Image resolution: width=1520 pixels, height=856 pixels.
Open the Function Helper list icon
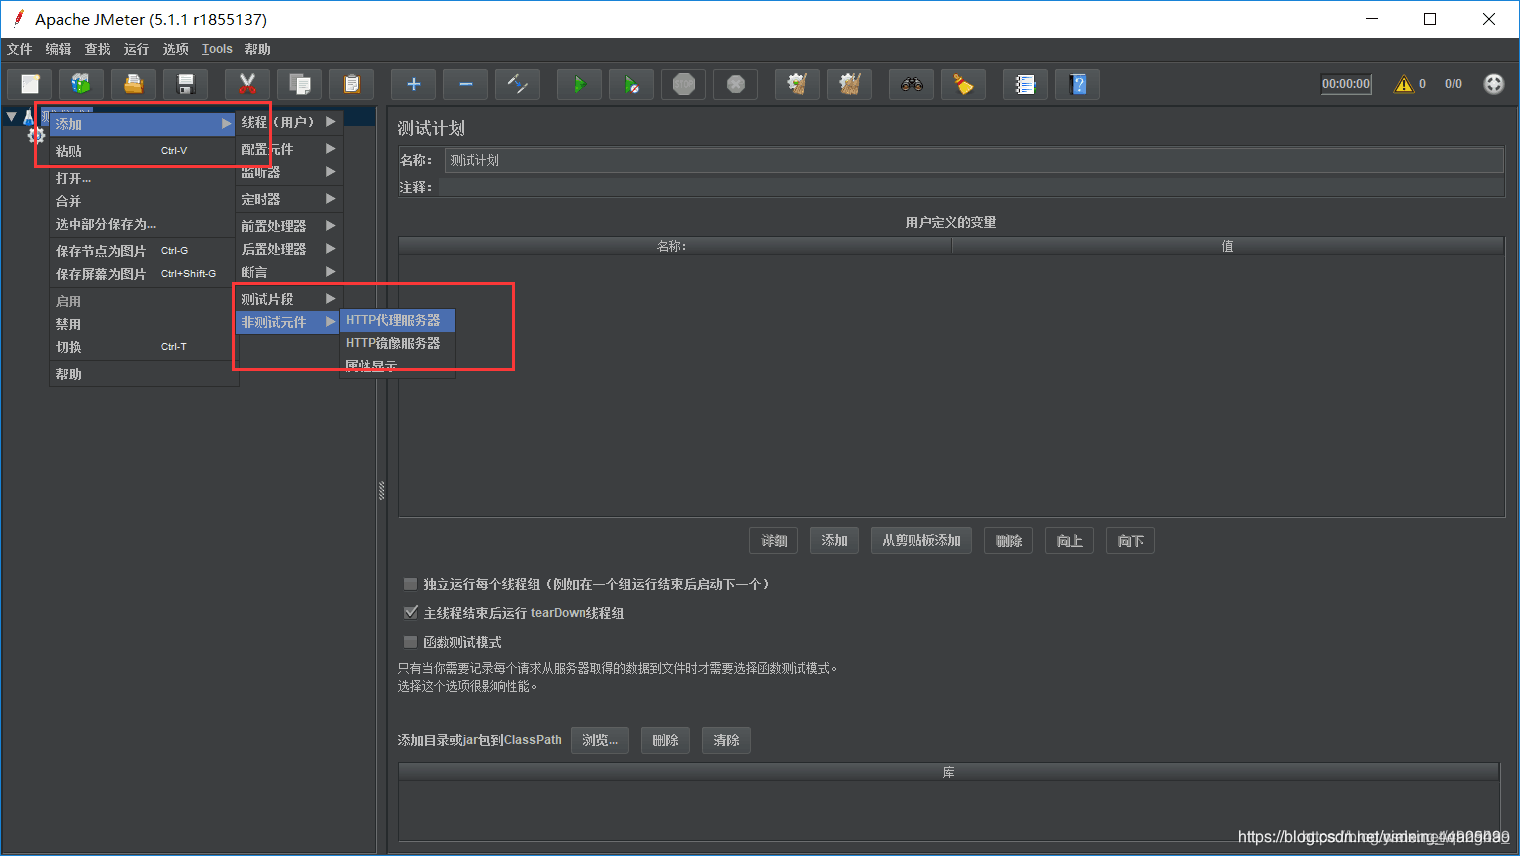point(1026,85)
